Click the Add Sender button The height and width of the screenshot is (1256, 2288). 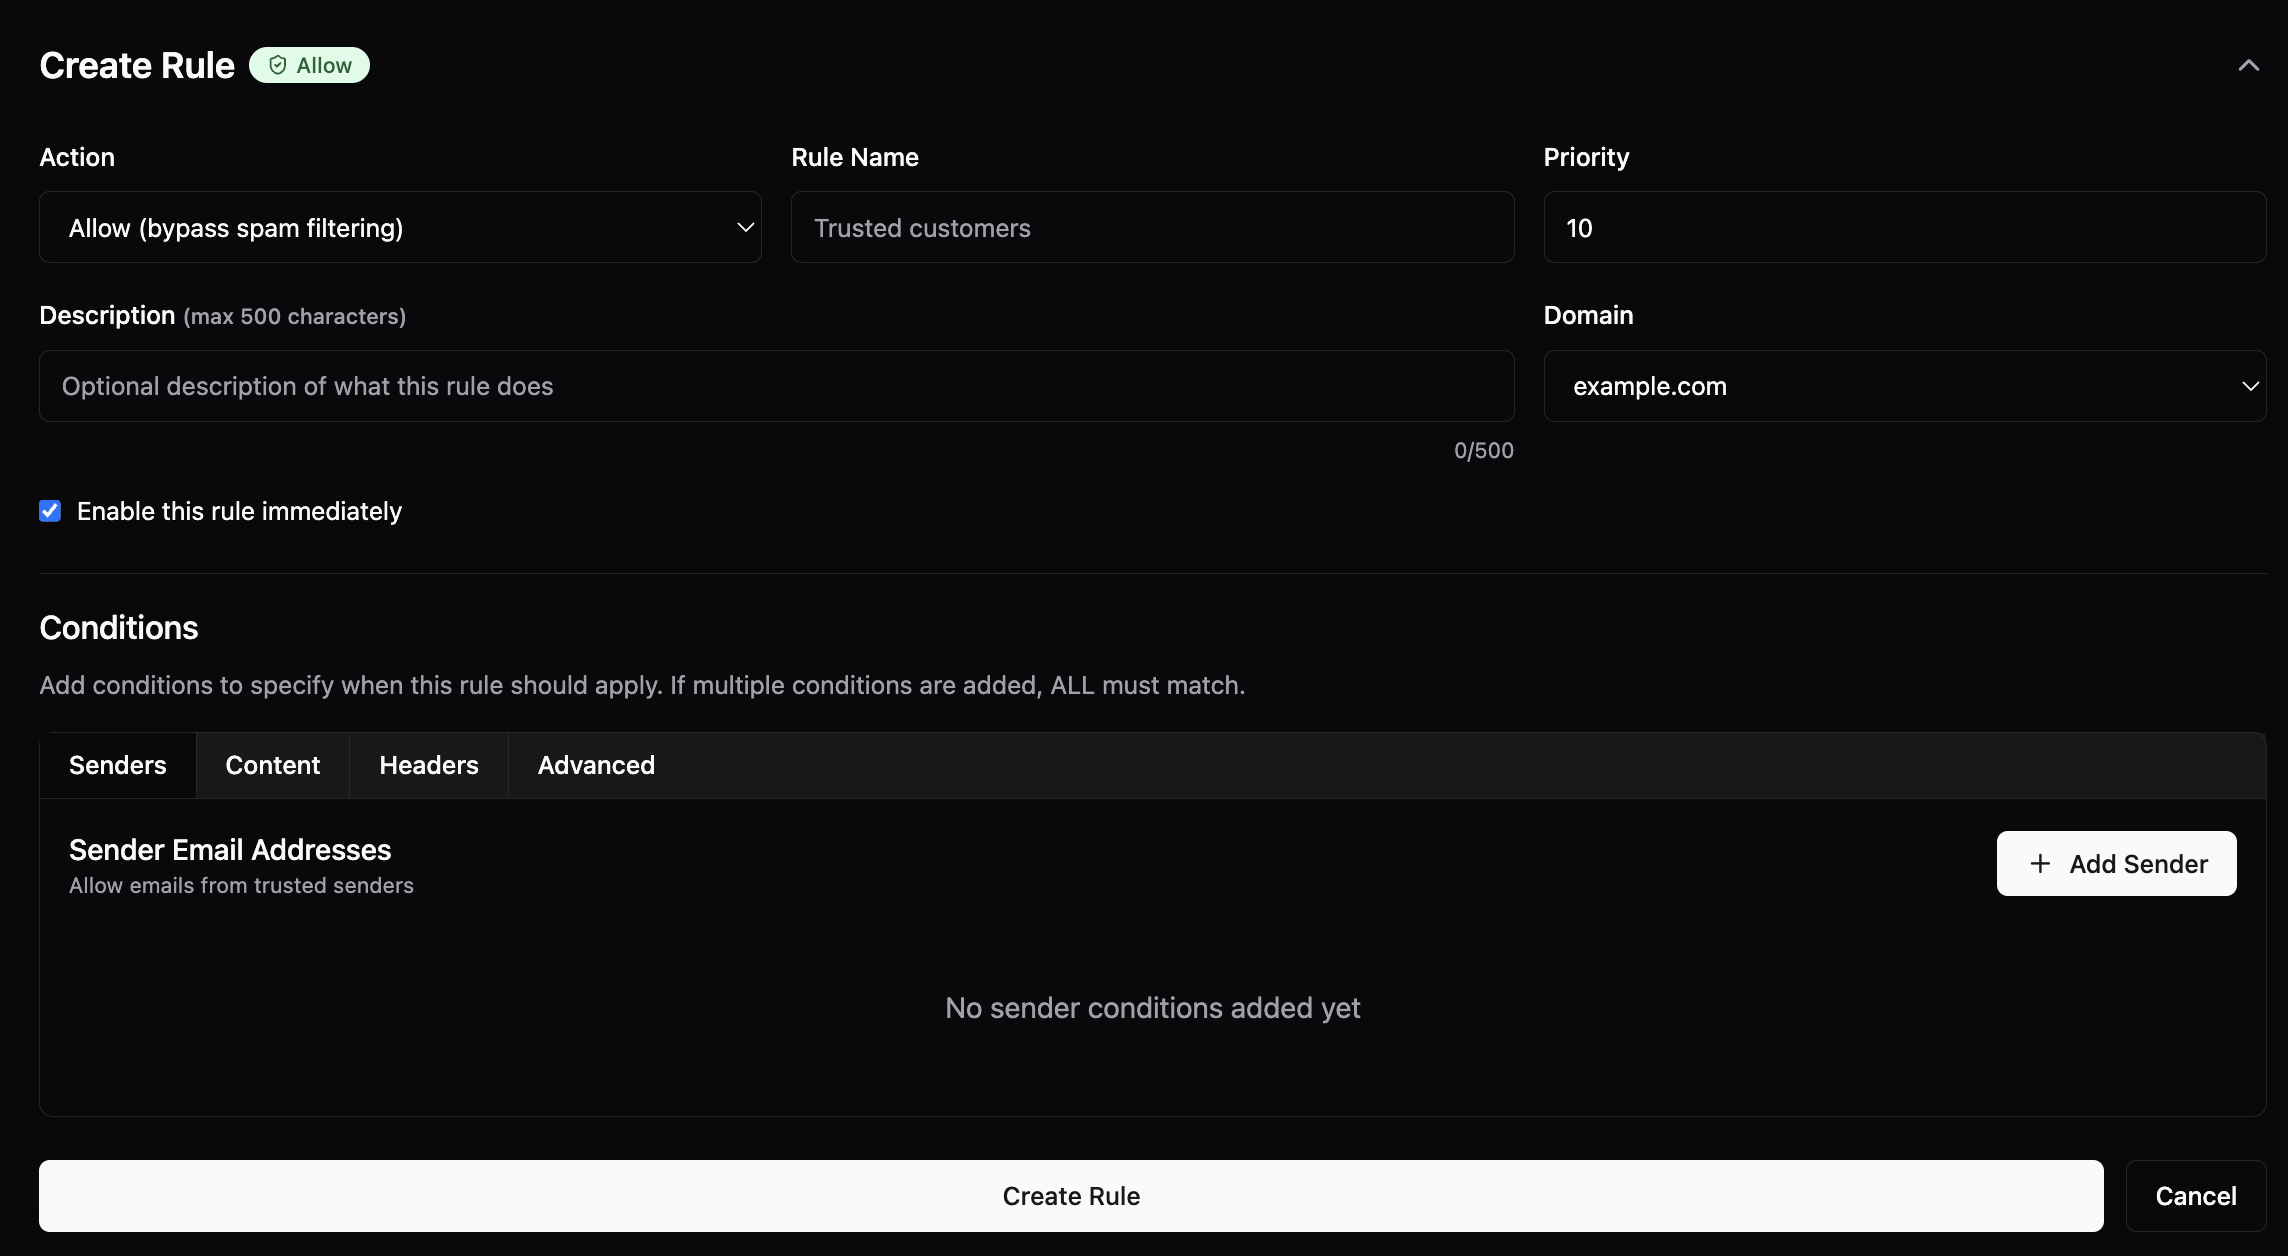tap(2116, 863)
